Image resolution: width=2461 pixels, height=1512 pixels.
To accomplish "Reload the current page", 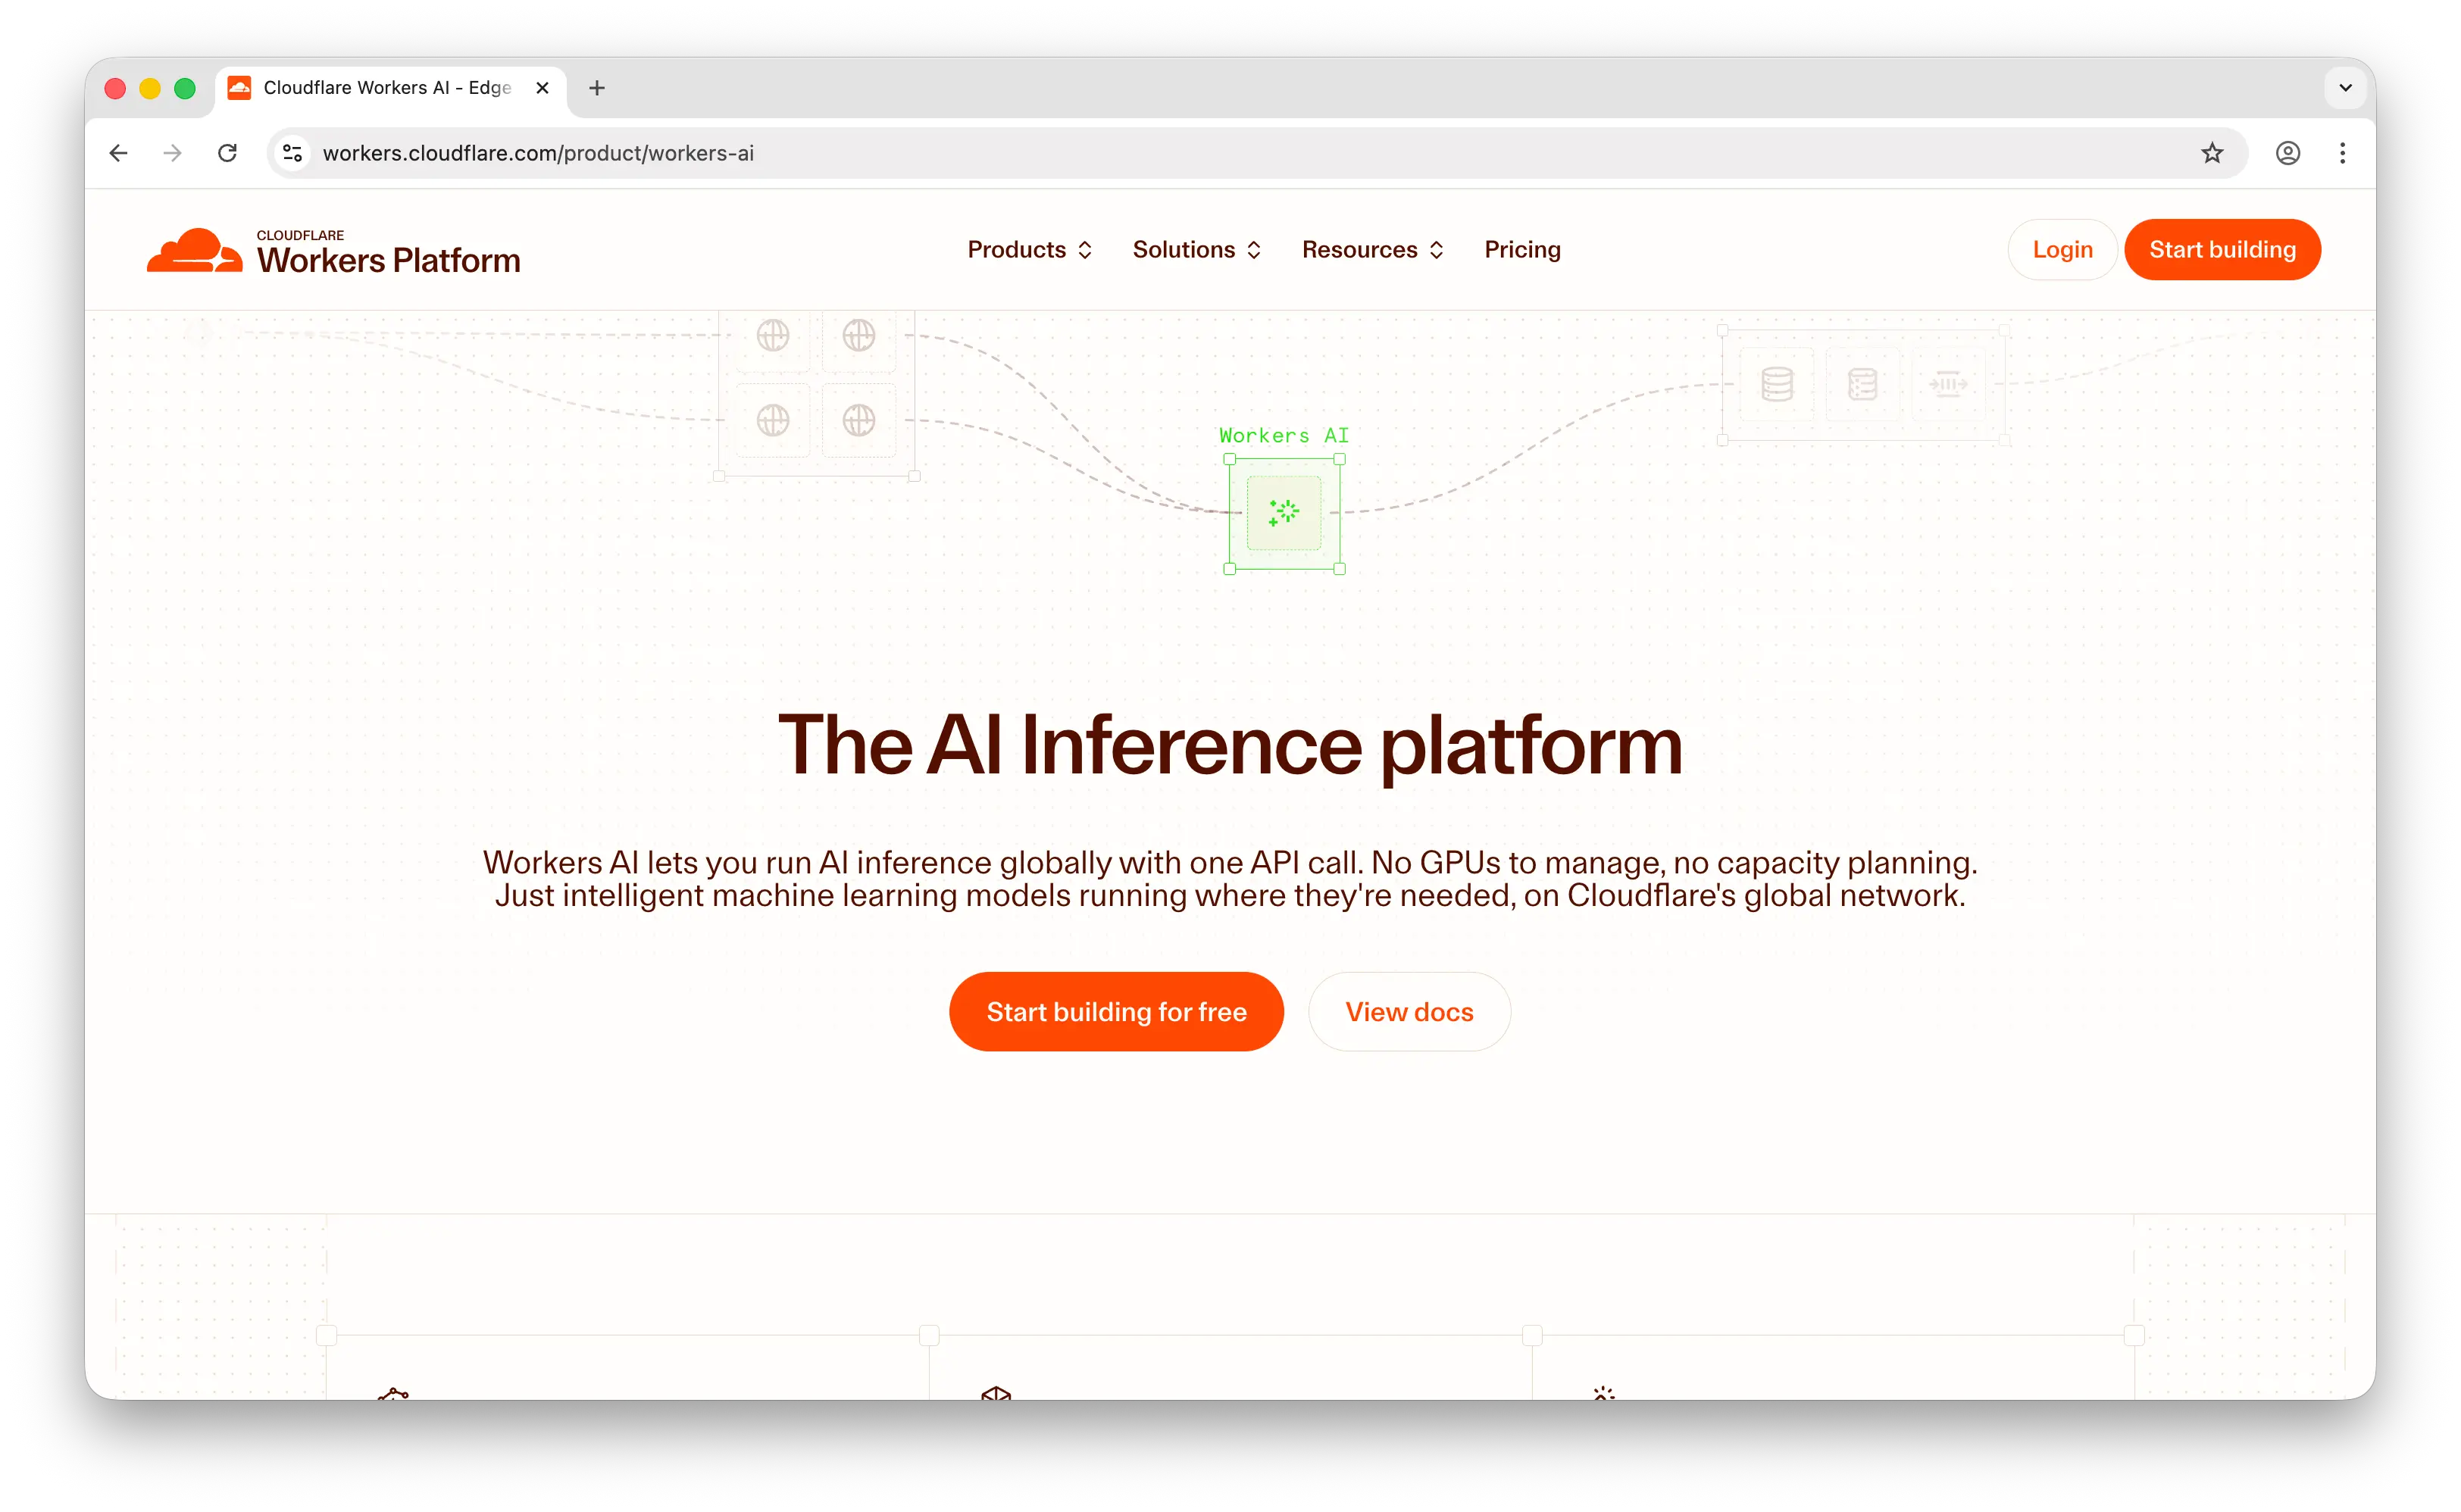I will pyautogui.click(x=228, y=153).
